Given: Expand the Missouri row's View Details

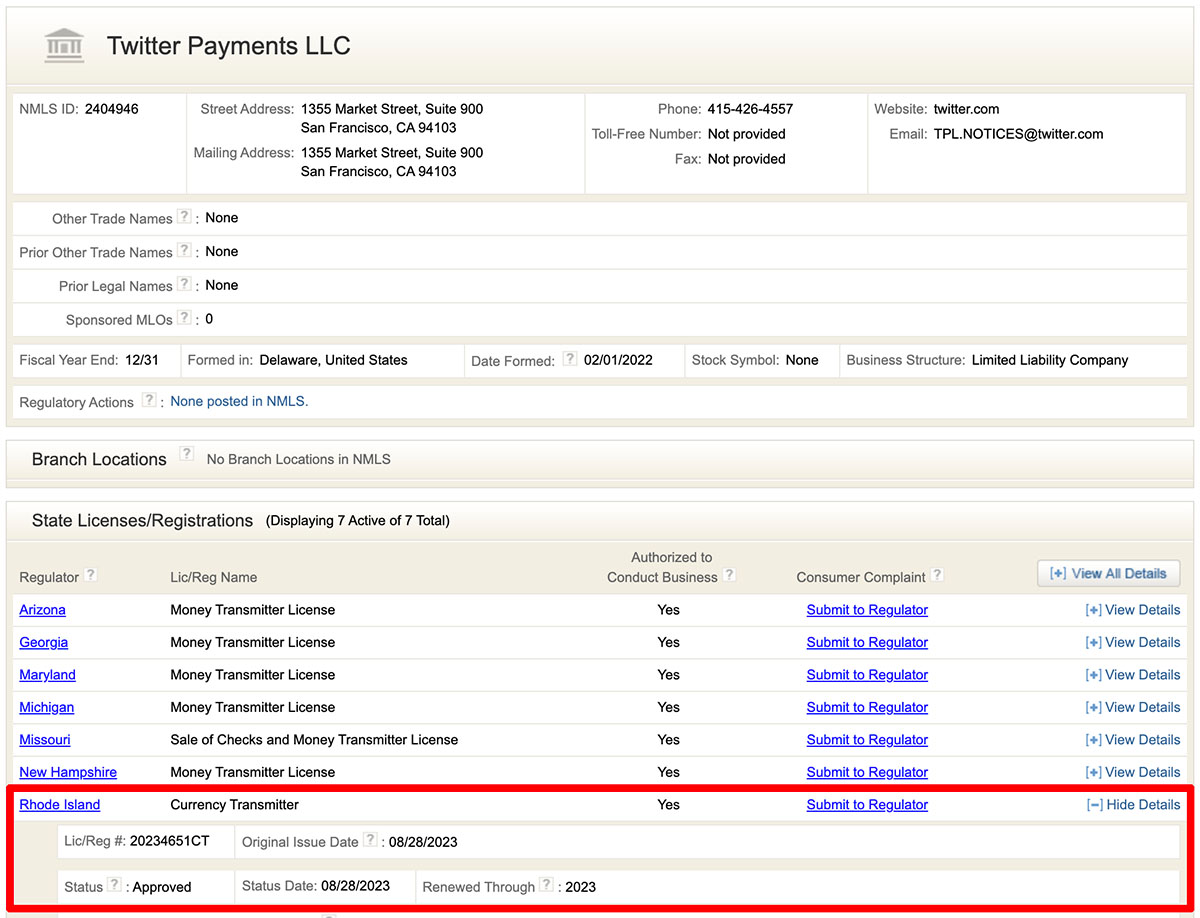Looking at the screenshot, I should pos(1133,740).
